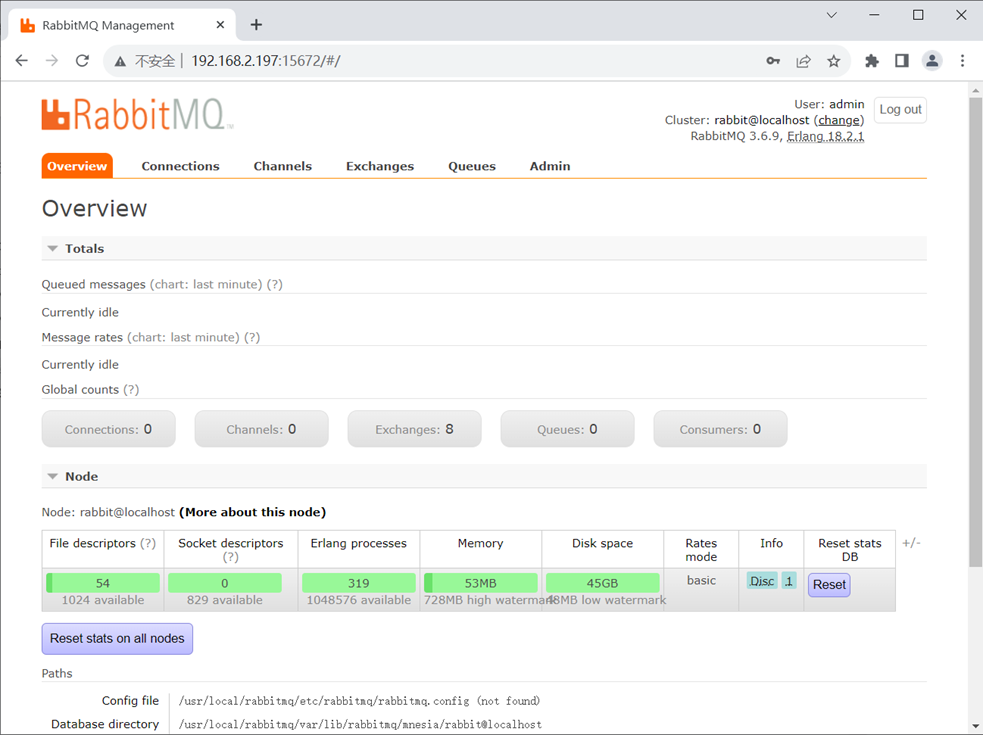Open help for Queued messages
The height and width of the screenshot is (735, 983).
tap(275, 285)
